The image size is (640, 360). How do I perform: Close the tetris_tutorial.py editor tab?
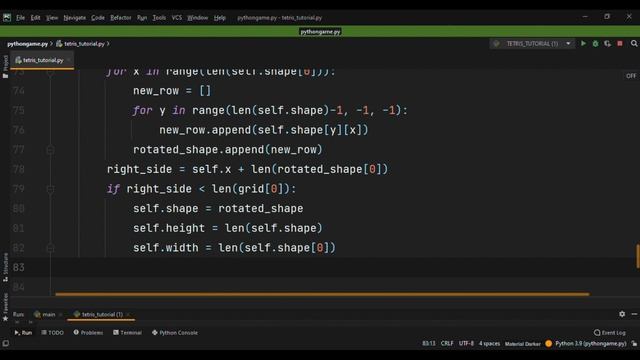coord(69,60)
